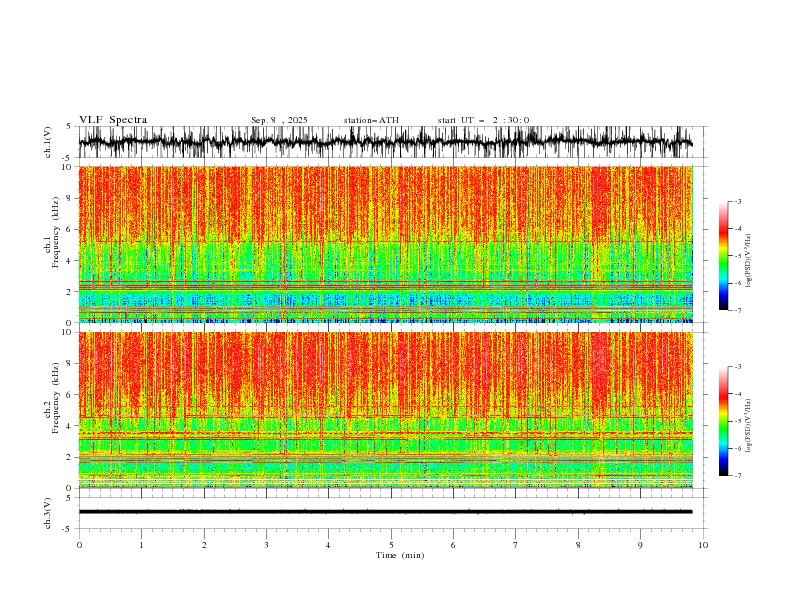Click the ch.2 spectrogram panel
792x612 pixels.
(385, 410)
